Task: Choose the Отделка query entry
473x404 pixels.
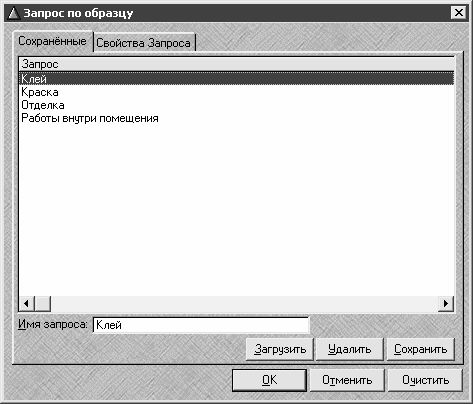Action: point(43,105)
